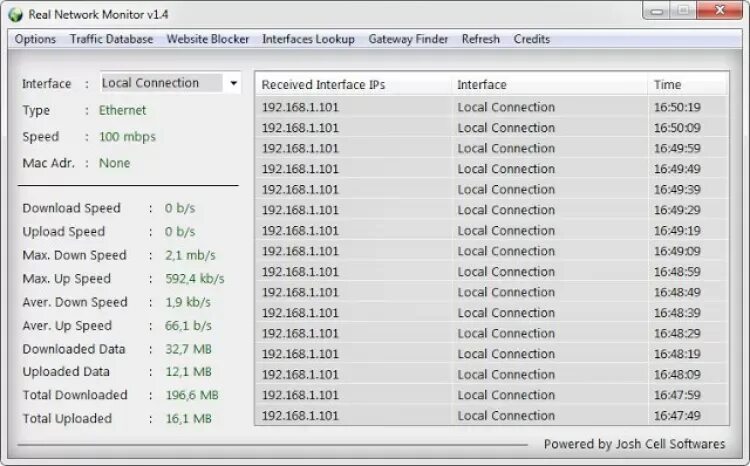The width and height of the screenshot is (750, 466).
Task: Click the 100 mbps speed value
Action: [x=127, y=137]
